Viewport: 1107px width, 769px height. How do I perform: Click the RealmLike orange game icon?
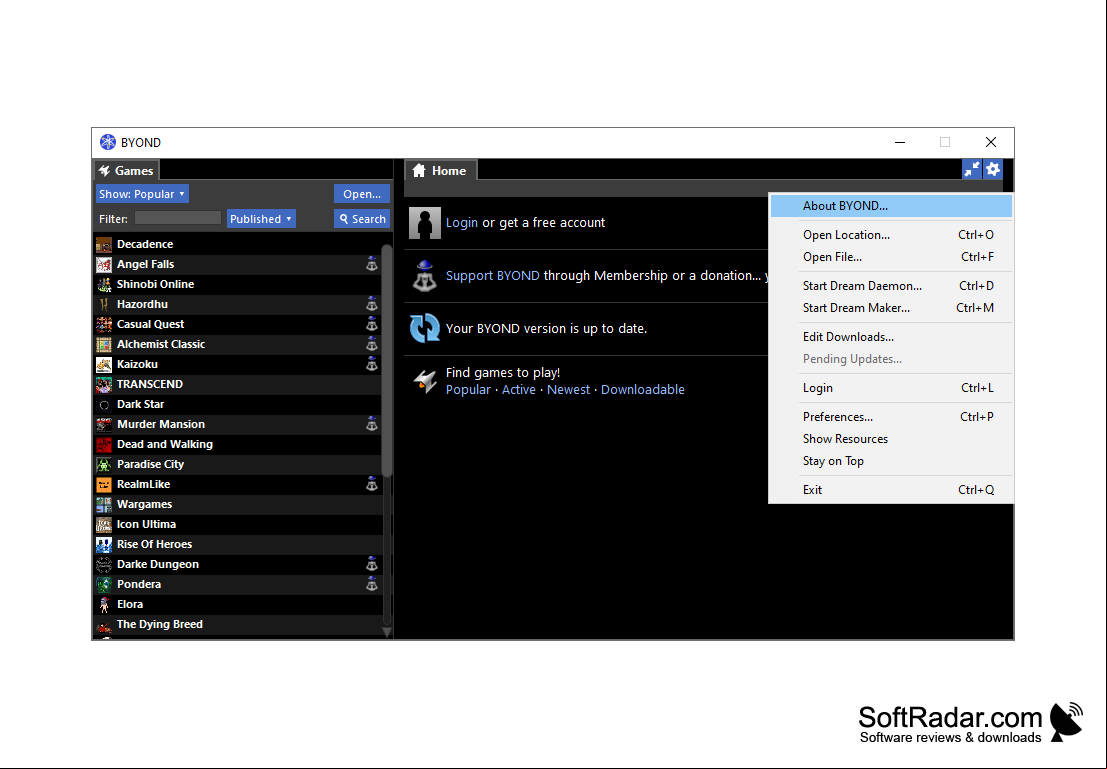tap(104, 485)
